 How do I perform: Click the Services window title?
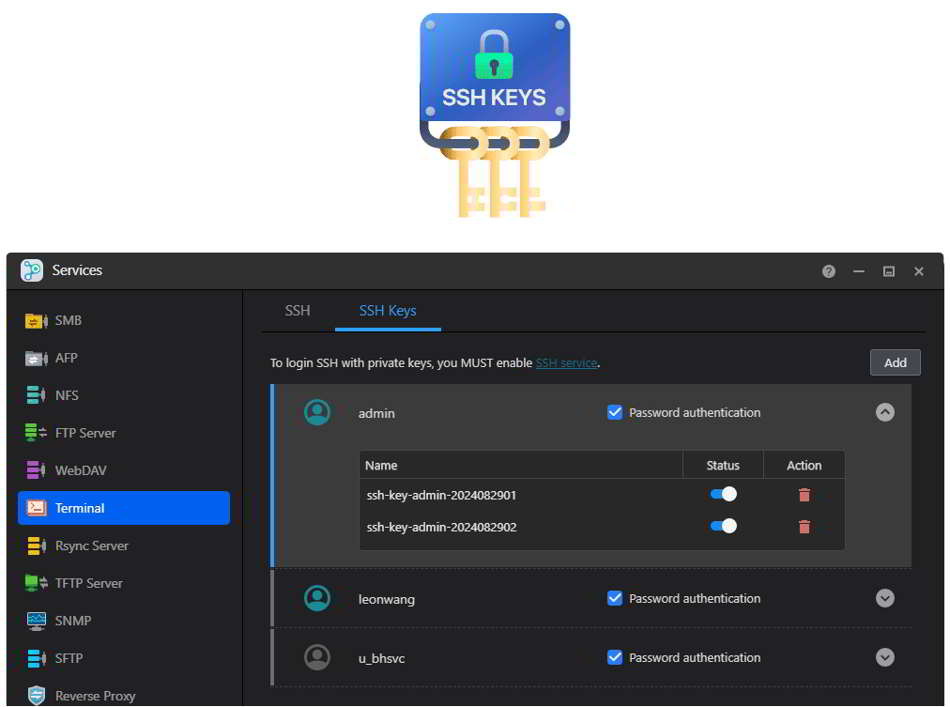[77, 270]
